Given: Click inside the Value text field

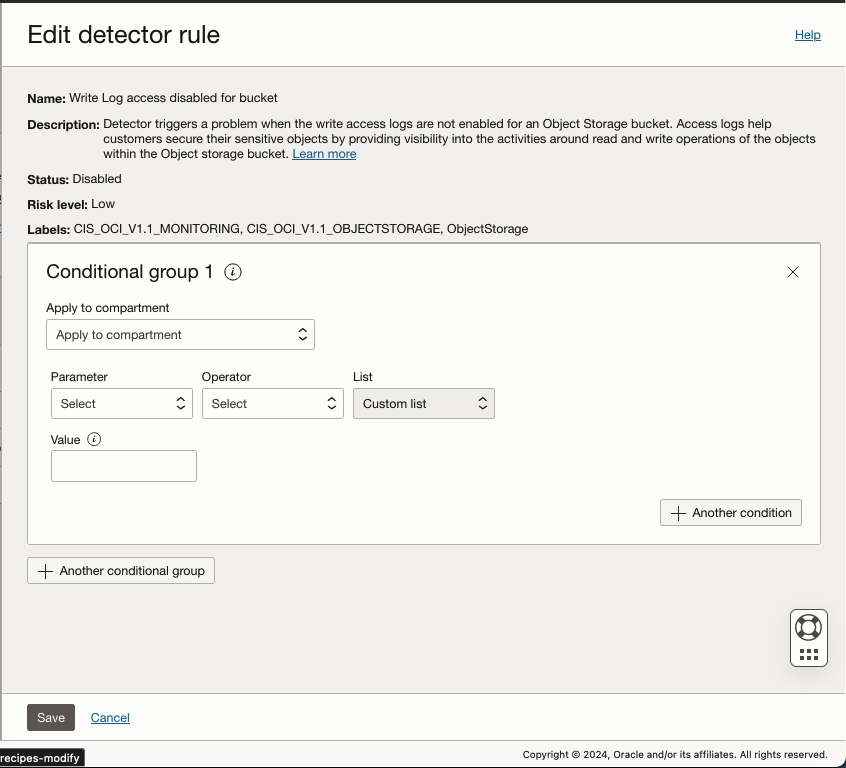Looking at the screenshot, I should [123, 465].
